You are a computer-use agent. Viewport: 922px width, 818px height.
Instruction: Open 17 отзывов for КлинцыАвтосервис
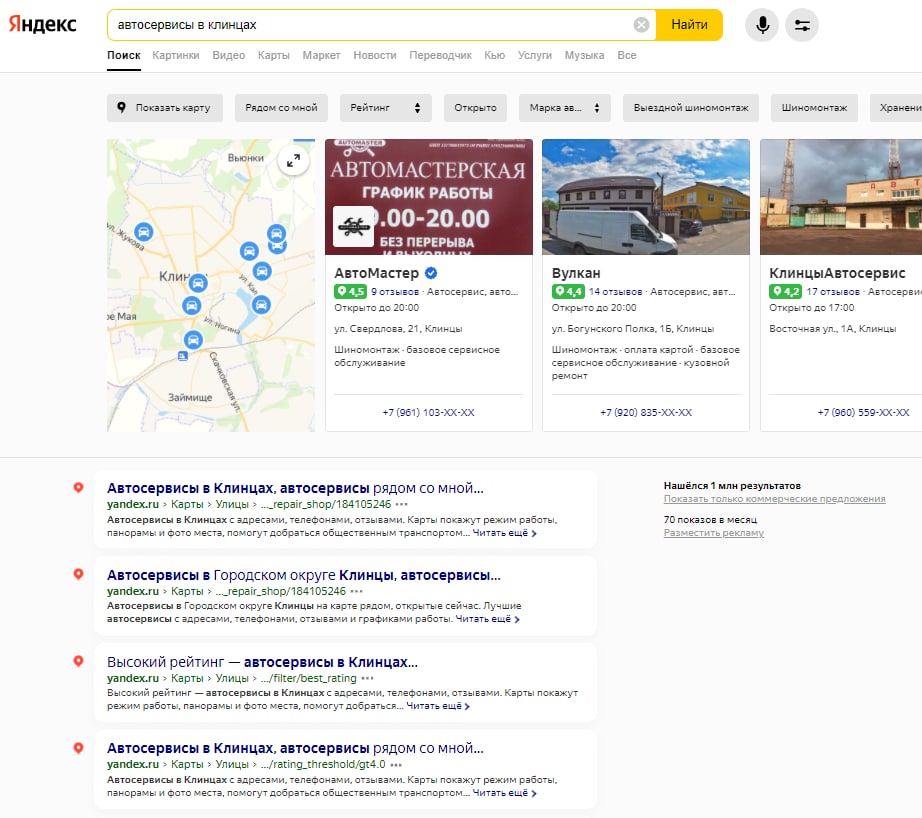[833, 292]
